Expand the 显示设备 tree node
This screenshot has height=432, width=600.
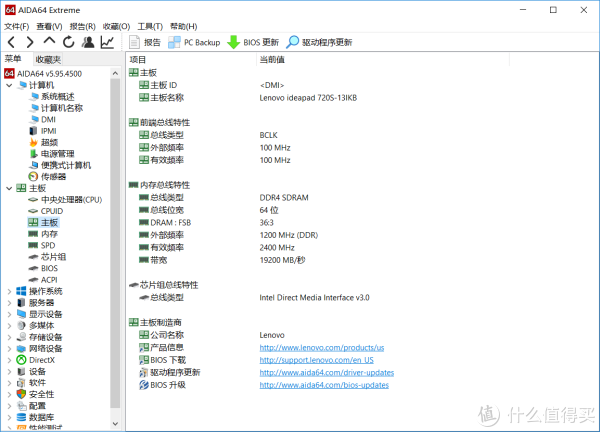point(9,314)
